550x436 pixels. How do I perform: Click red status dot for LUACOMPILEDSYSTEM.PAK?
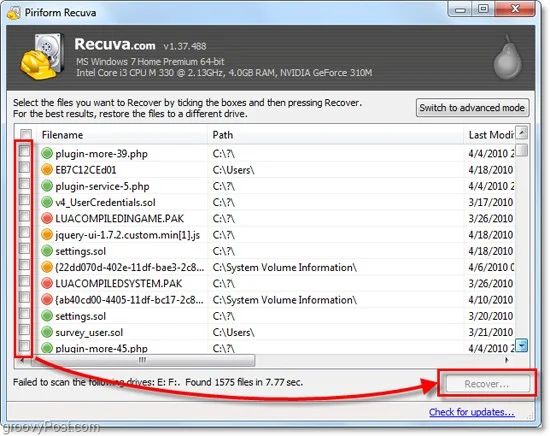tap(47, 283)
